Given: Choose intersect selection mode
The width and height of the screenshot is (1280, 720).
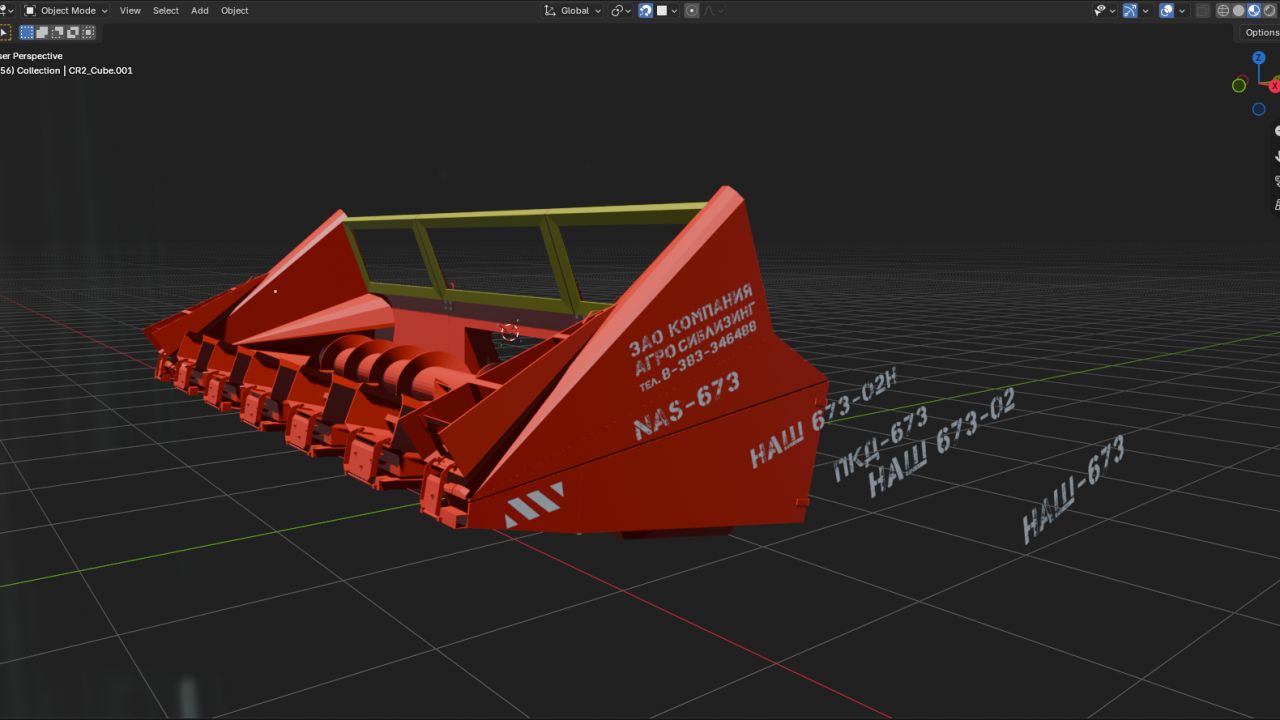Looking at the screenshot, I should (x=88, y=32).
